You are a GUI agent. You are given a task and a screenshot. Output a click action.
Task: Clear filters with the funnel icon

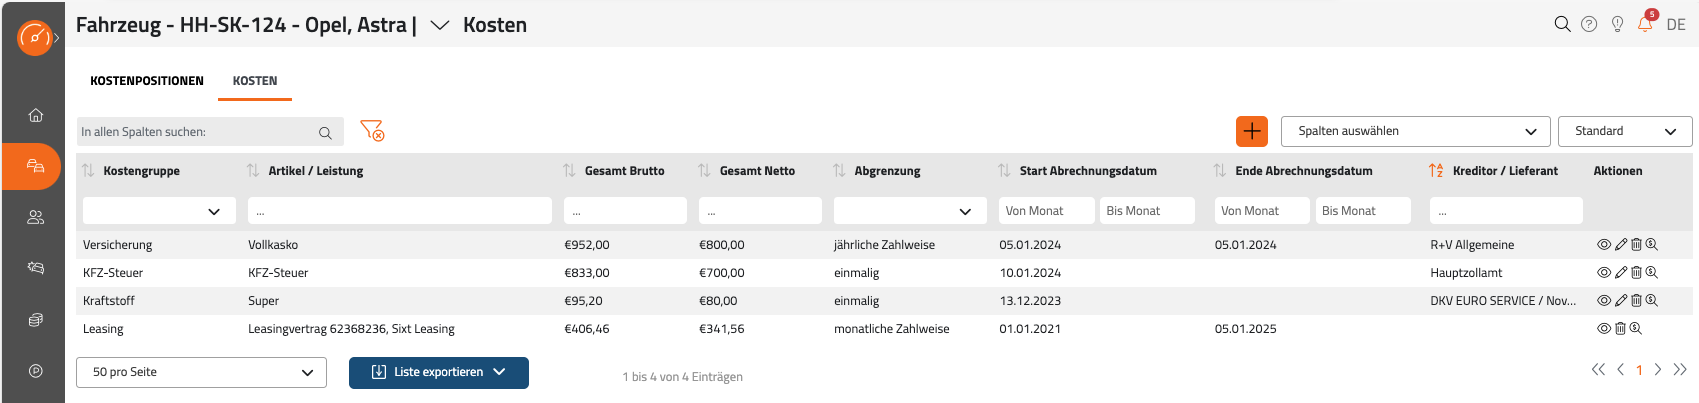[372, 131]
